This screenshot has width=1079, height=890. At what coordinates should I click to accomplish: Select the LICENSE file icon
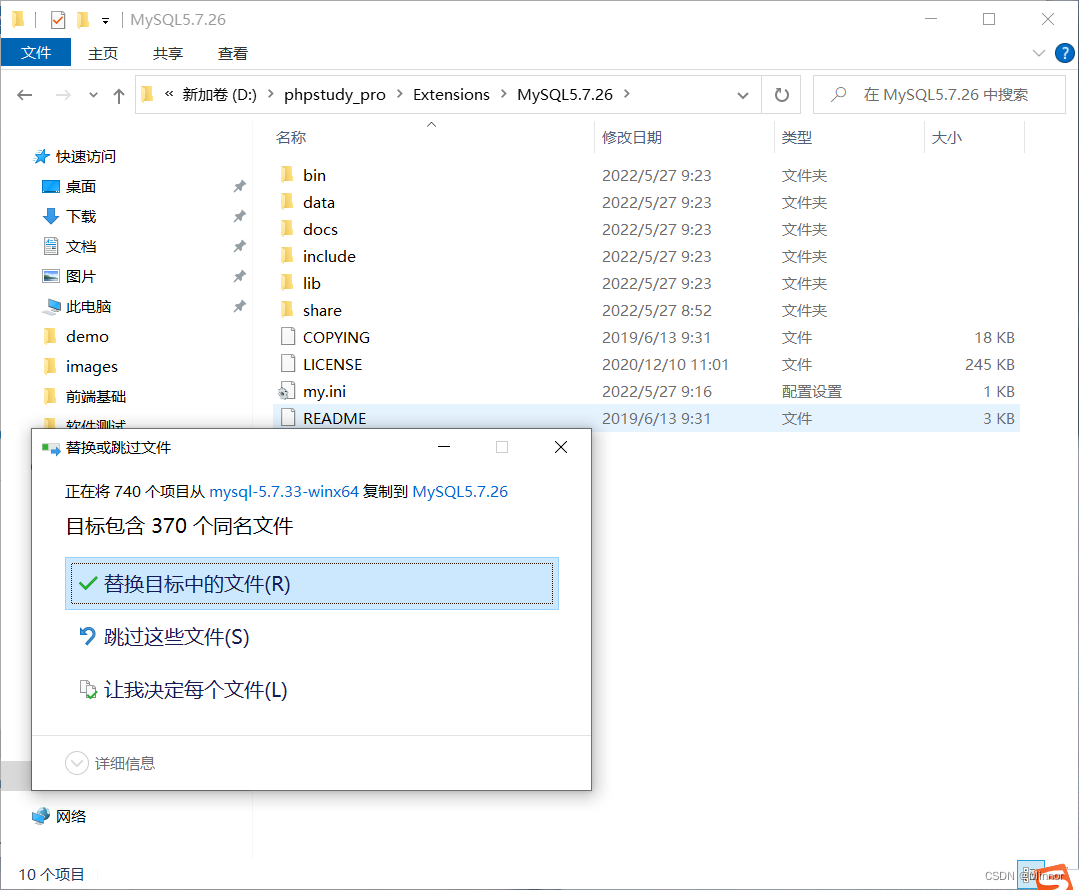(x=288, y=363)
